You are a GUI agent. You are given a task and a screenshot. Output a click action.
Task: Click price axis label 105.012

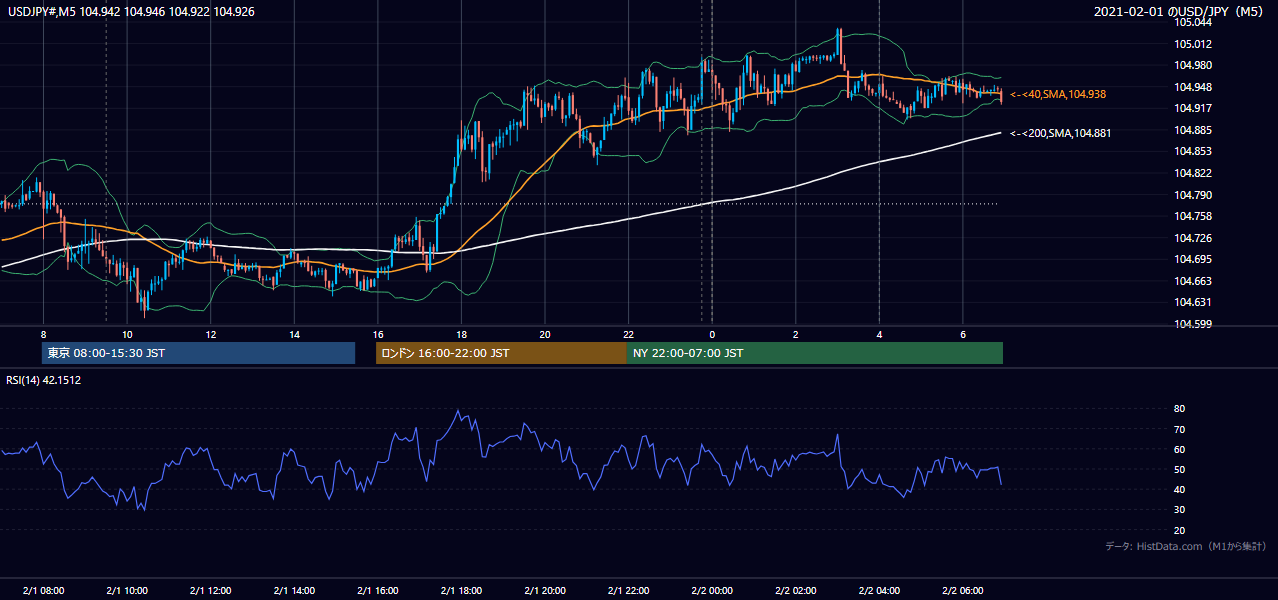(x=1192, y=44)
